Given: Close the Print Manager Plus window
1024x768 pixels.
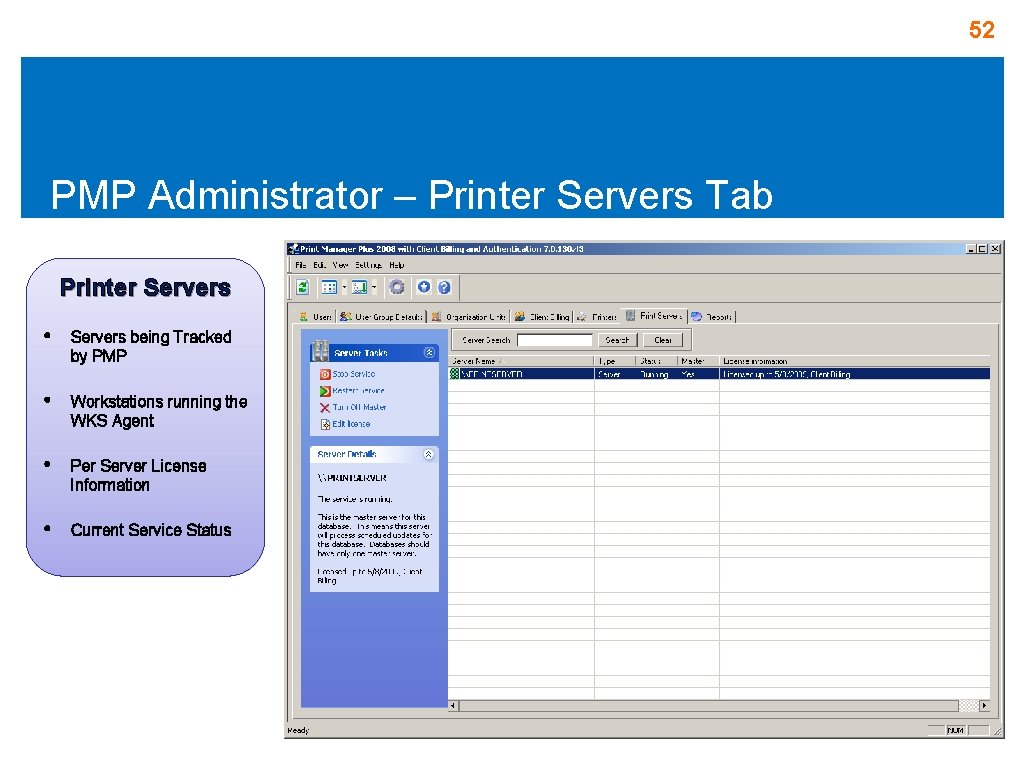Looking at the screenshot, I should pyautogui.click(x=995, y=249).
